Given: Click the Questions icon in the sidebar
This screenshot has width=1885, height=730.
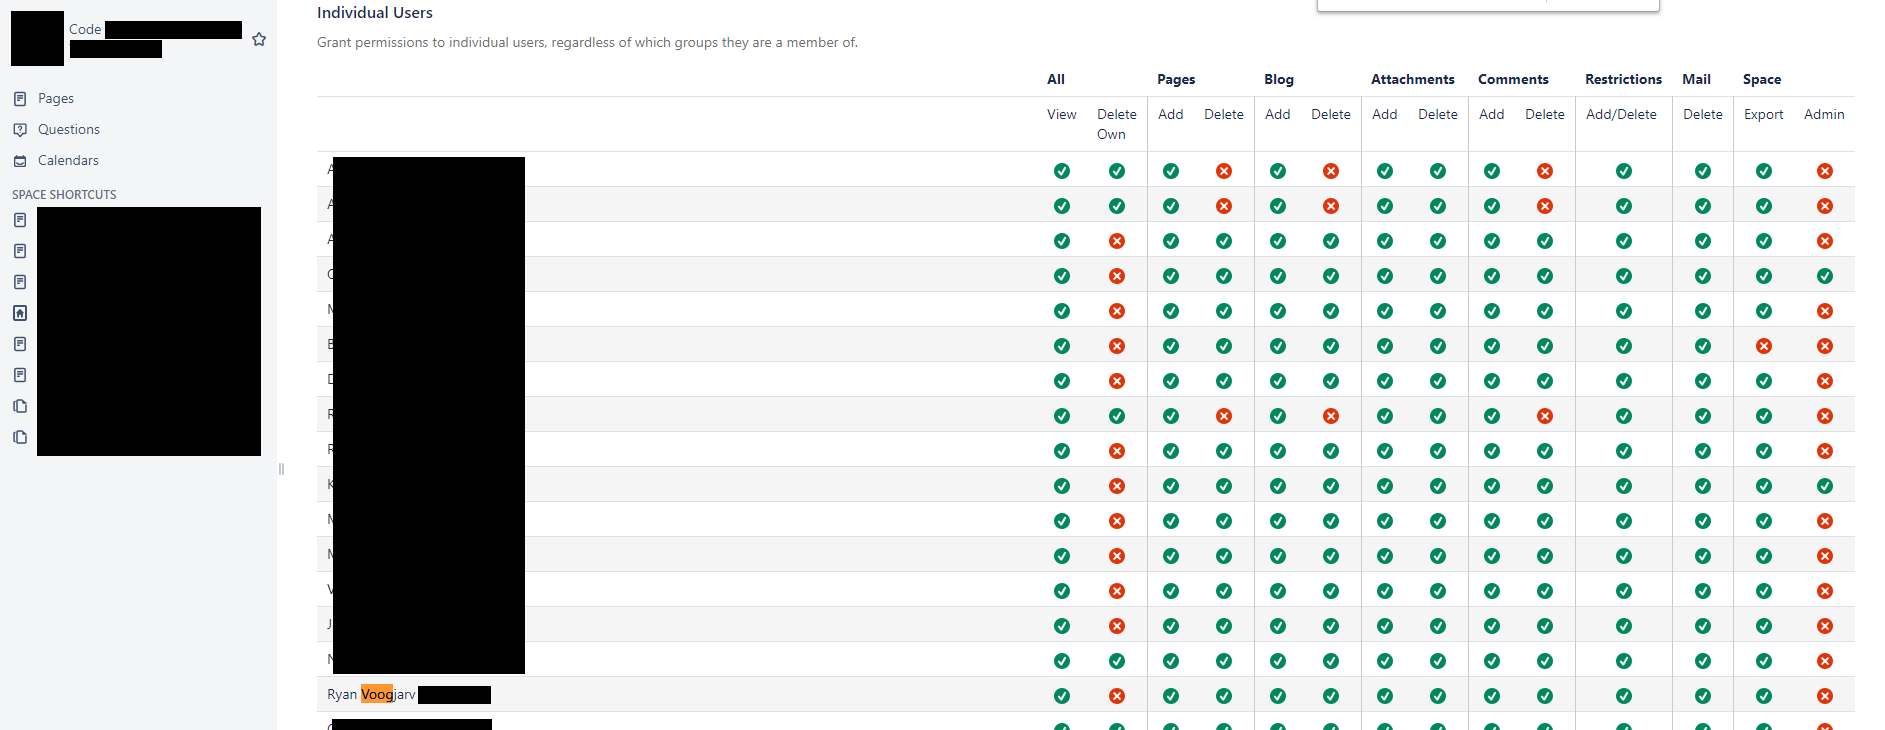Looking at the screenshot, I should coord(20,130).
